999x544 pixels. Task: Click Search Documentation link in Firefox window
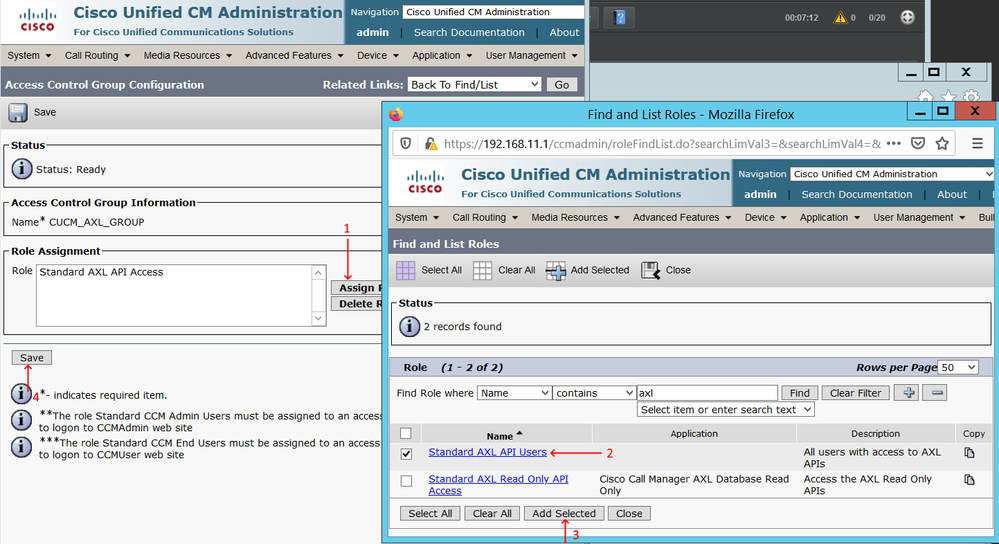[856, 194]
